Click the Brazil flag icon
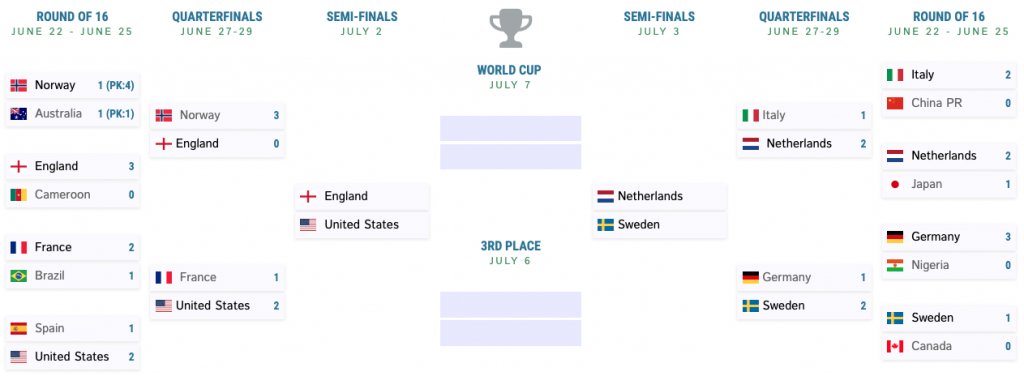The width and height of the screenshot is (1024, 376). 18,275
